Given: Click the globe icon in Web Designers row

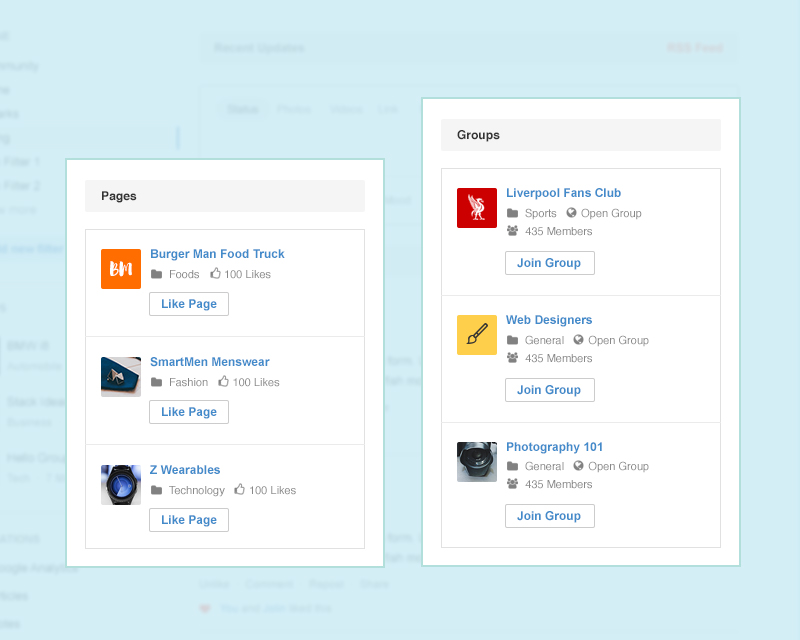Looking at the screenshot, I should (578, 339).
